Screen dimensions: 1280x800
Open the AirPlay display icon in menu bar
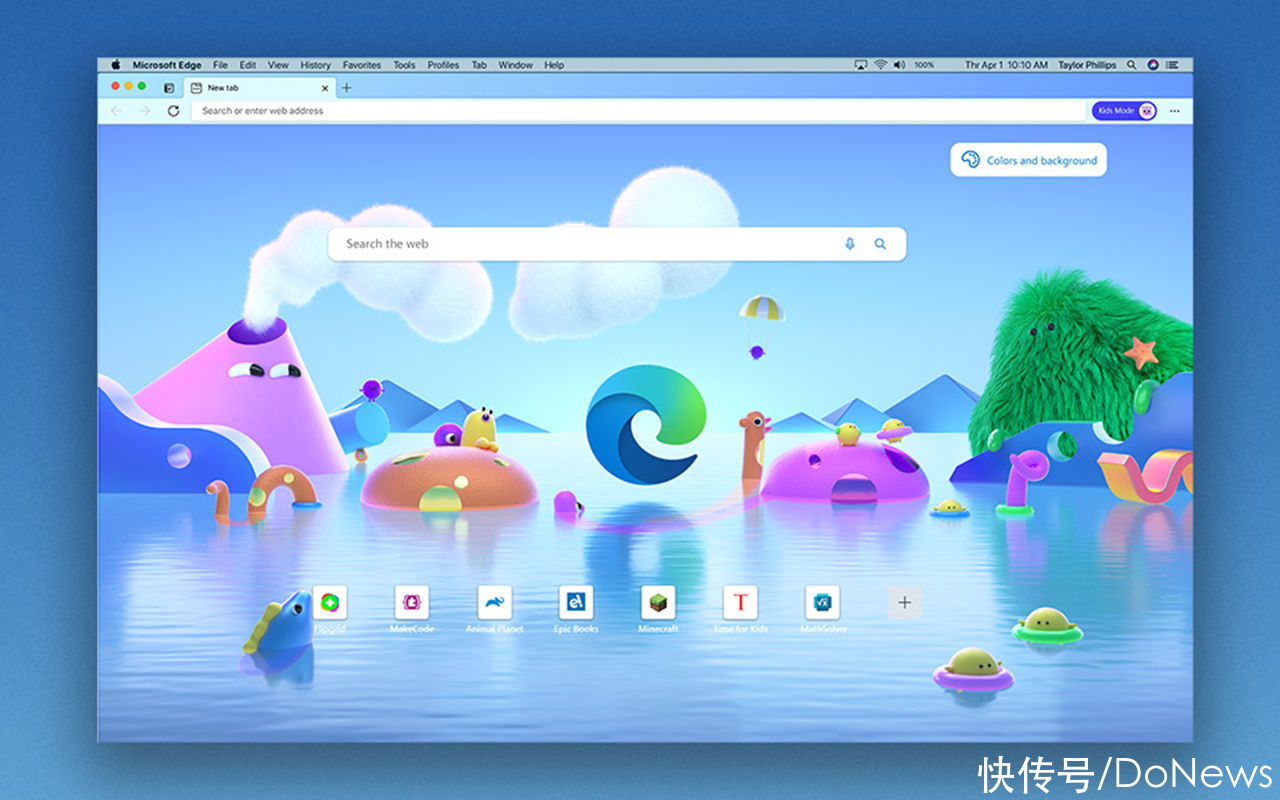861,65
